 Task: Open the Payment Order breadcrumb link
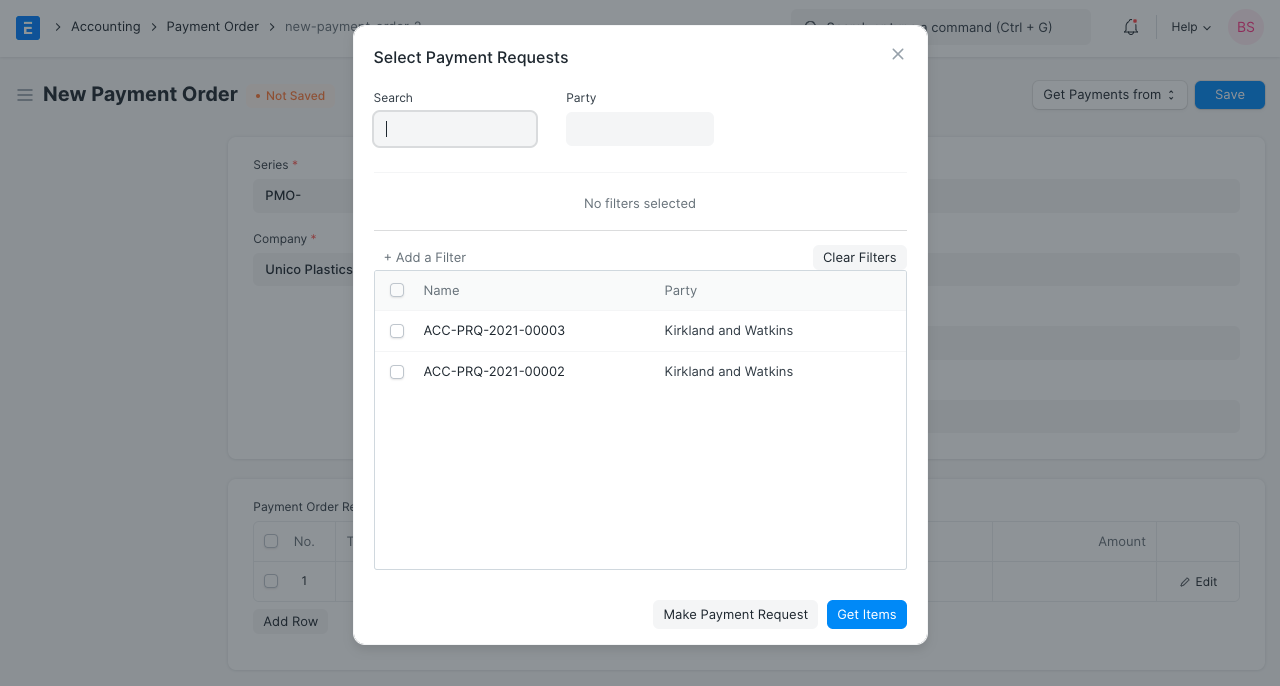212,26
